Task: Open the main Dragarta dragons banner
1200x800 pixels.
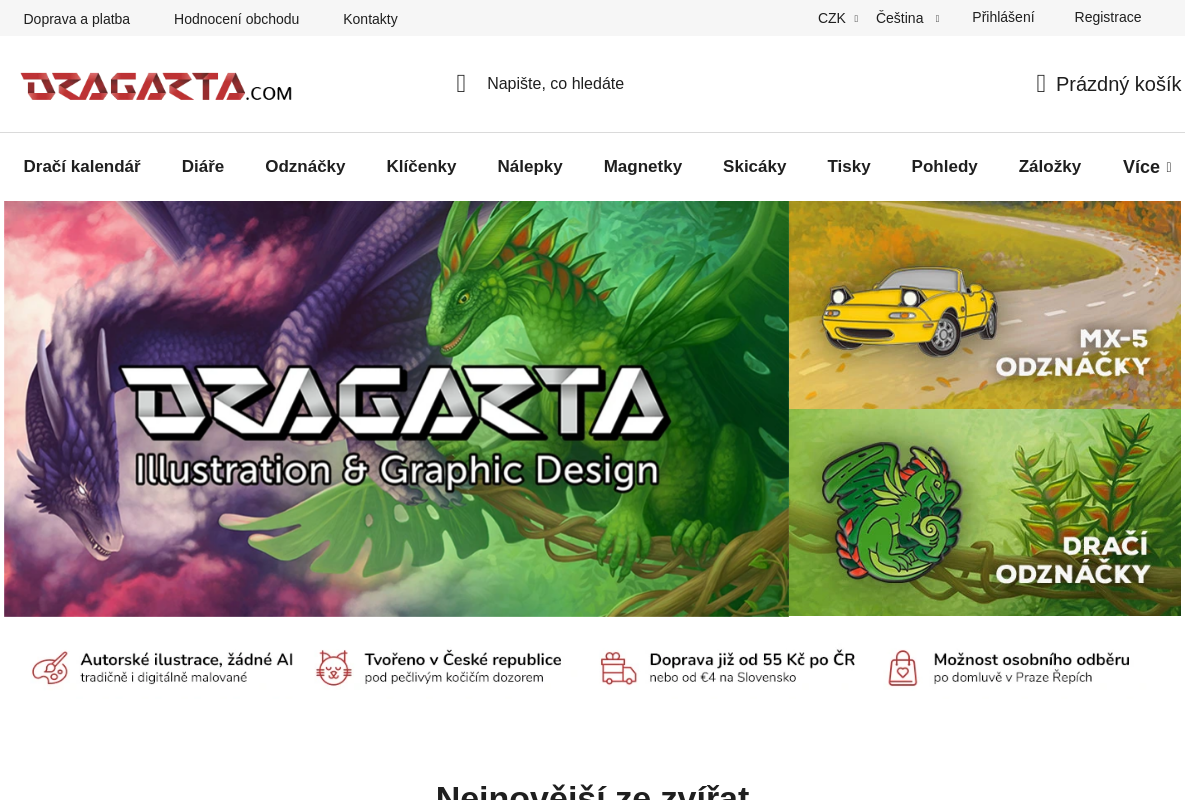Action: pyautogui.click(x=396, y=409)
